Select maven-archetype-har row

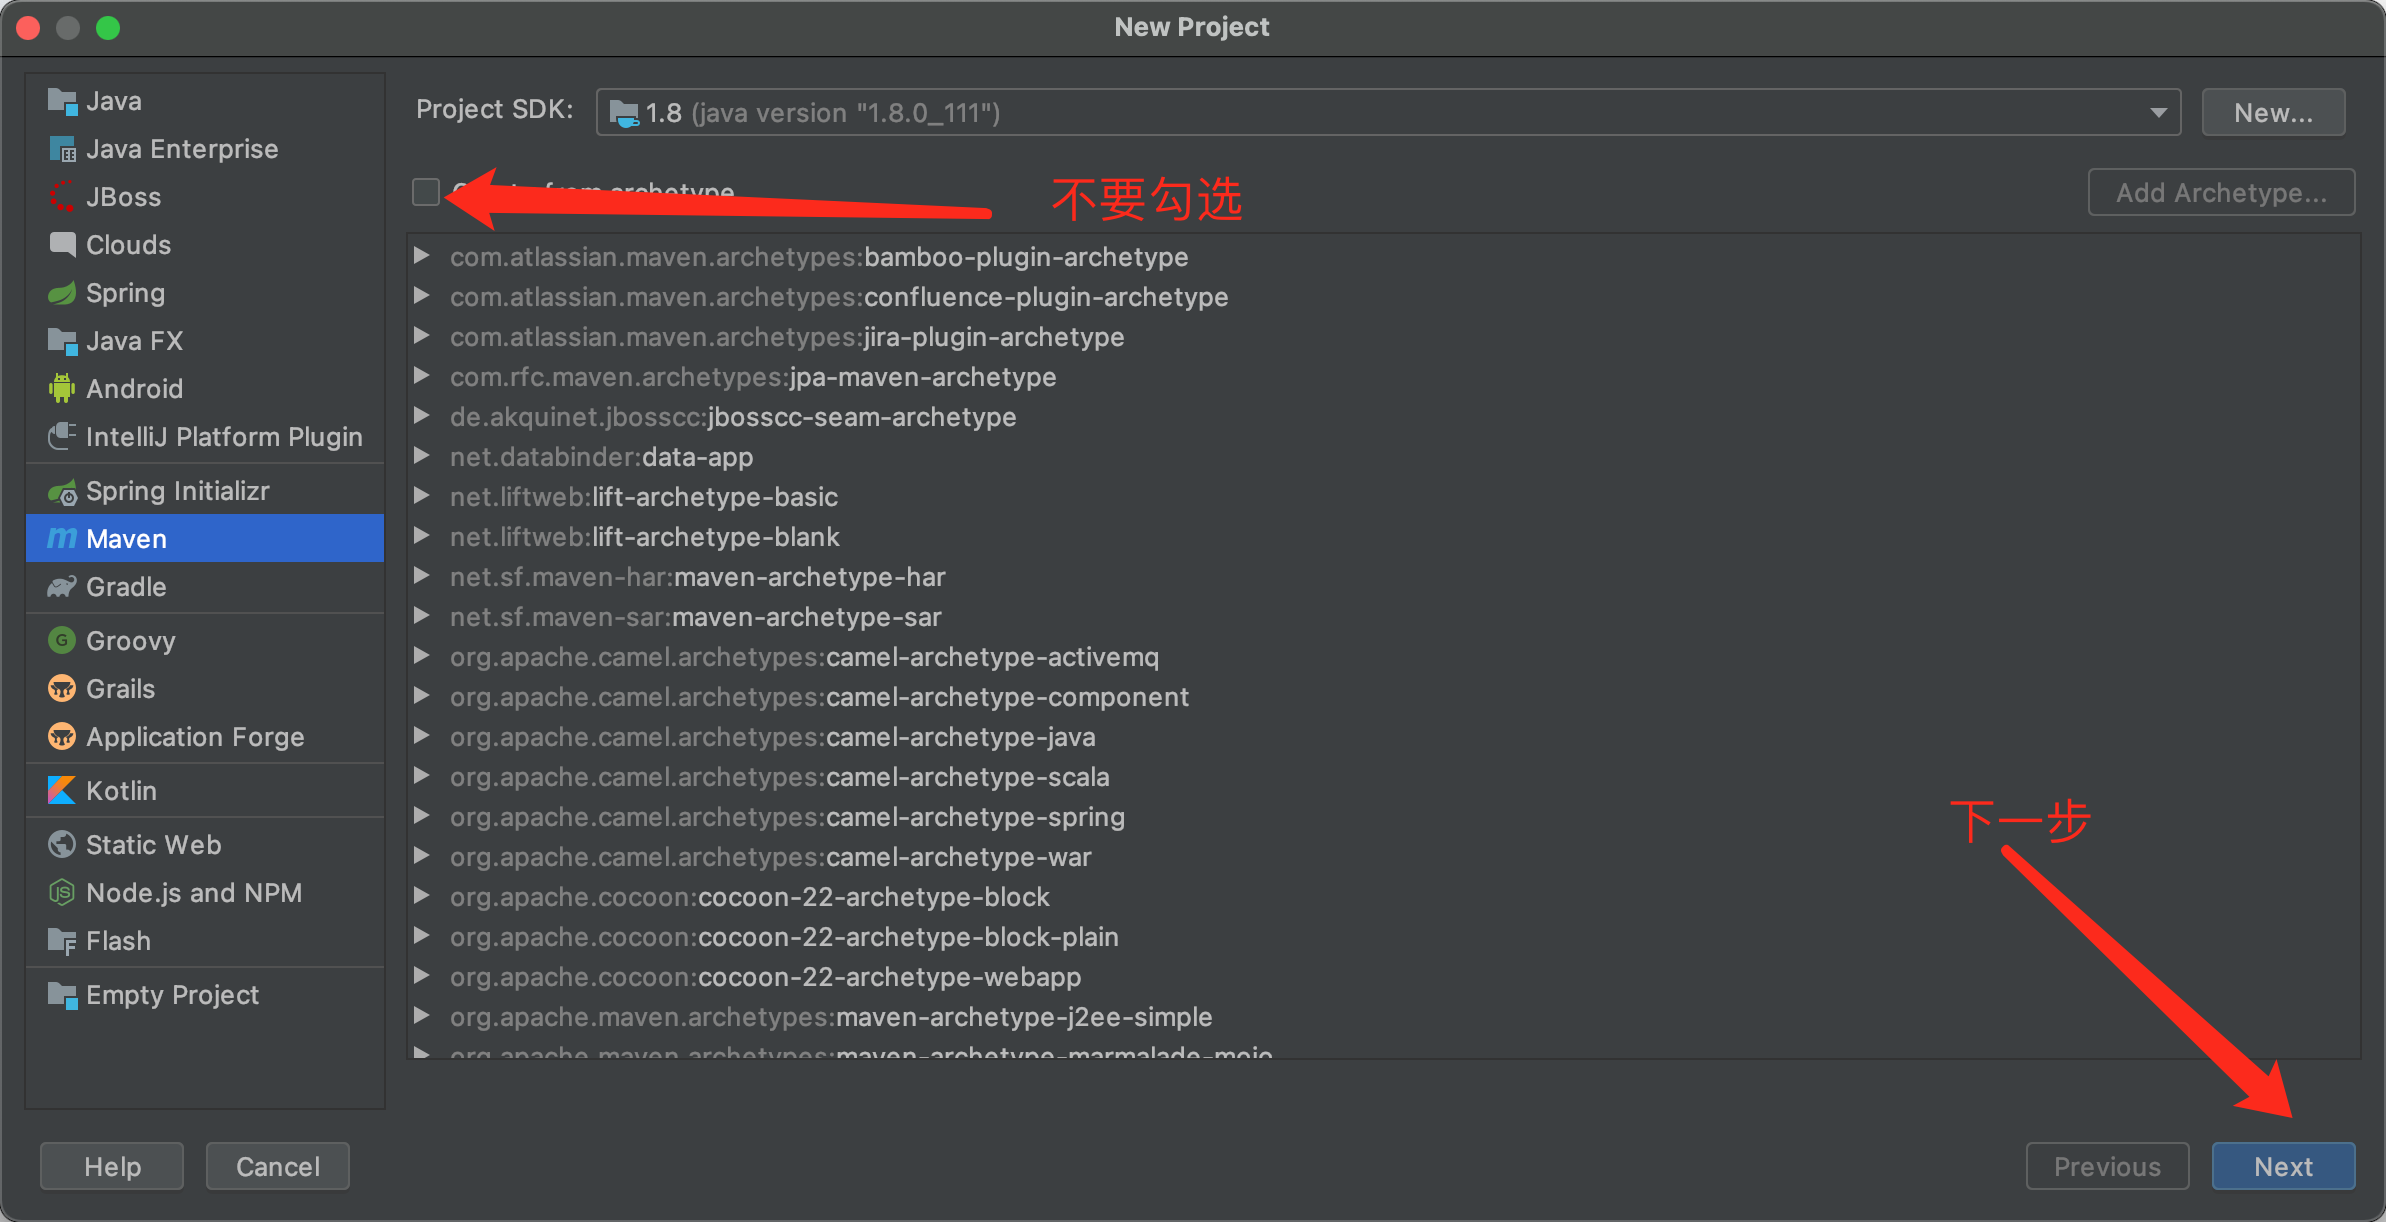(x=1383, y=577)
